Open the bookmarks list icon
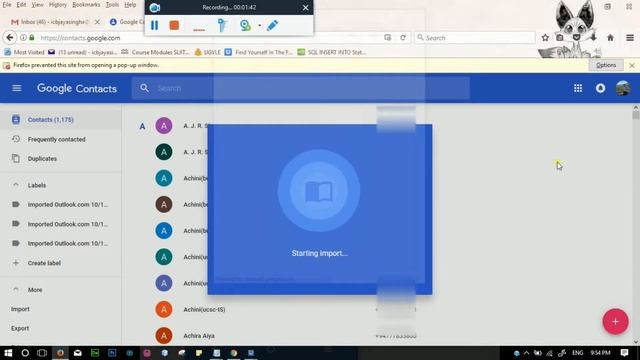The image size is (640, 360). click(x=560, y=38)
